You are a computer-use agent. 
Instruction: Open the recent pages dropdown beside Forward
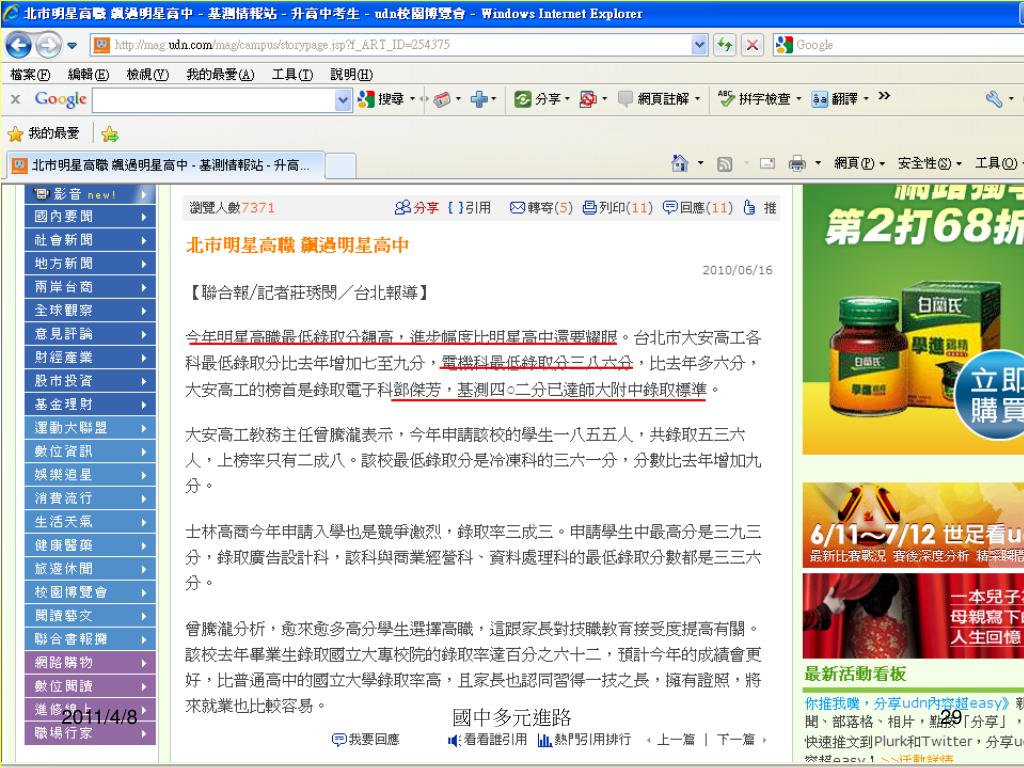[72, 46]
